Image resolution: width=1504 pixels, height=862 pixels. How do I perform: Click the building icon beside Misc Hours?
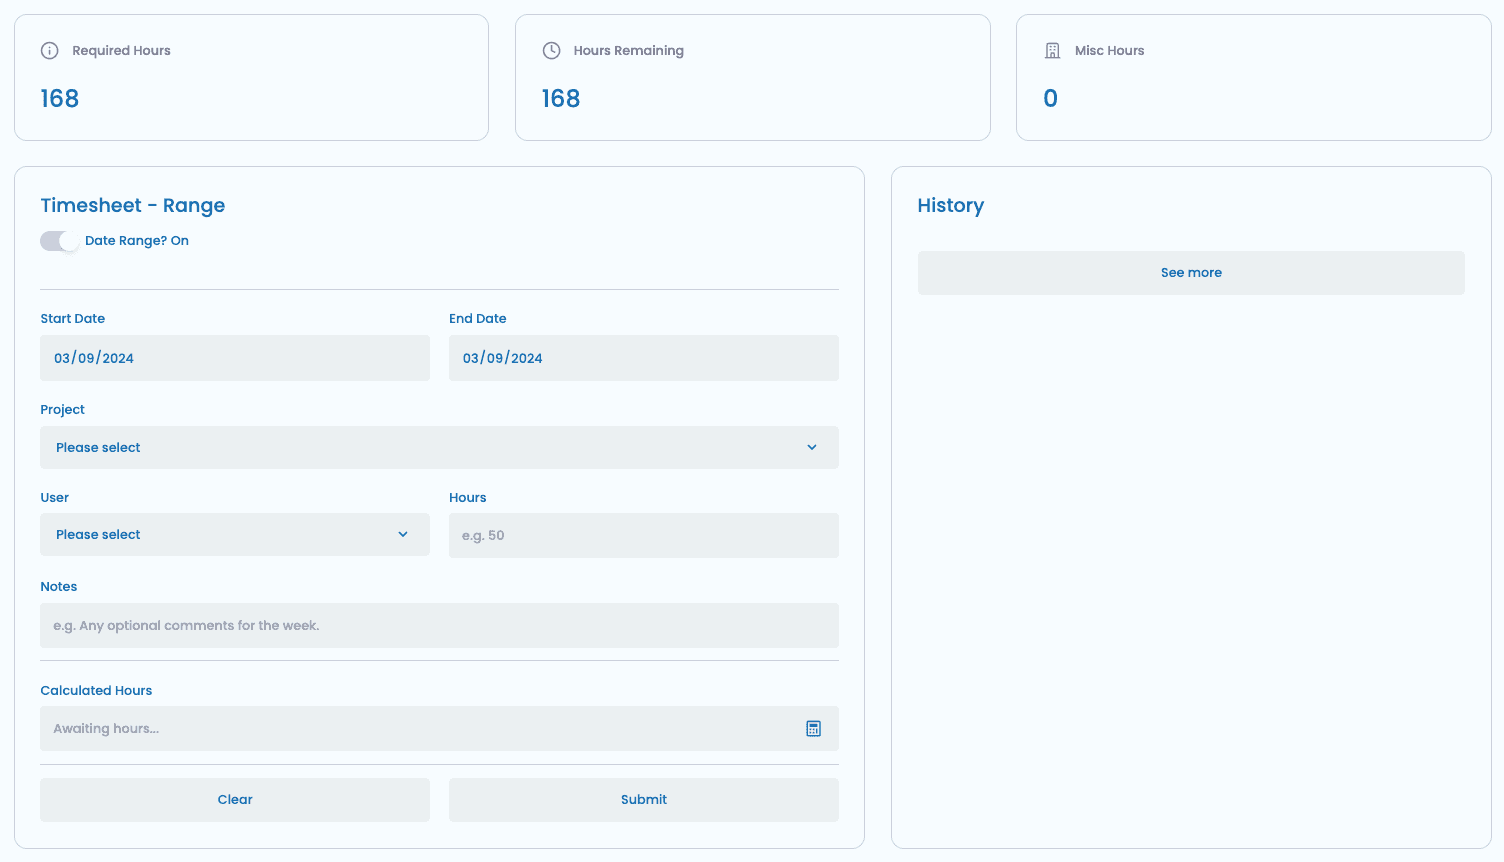[x=1052, y=50]
